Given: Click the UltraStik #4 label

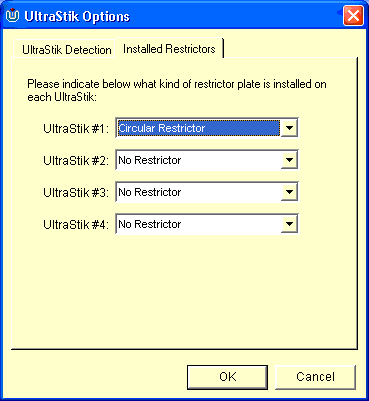Looking at the screenshot, I should point(76,224).
